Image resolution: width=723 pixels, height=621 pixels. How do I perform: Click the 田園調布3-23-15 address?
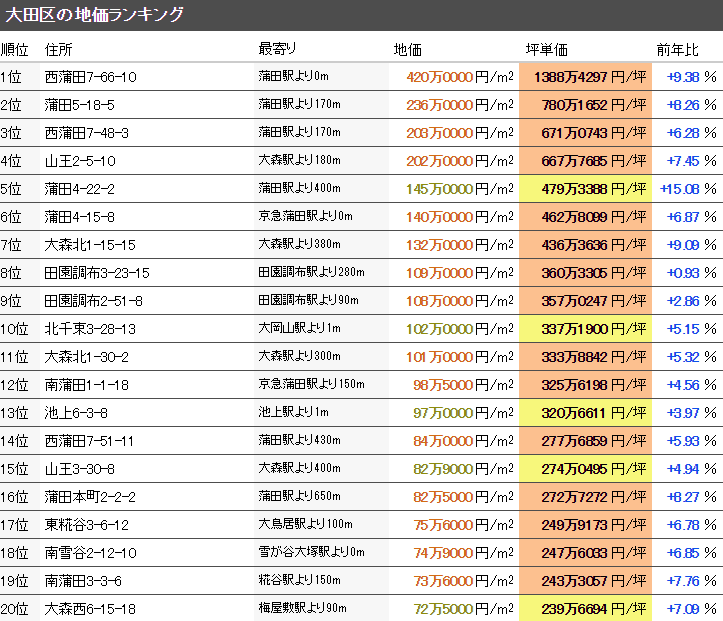tap(97, 273)
